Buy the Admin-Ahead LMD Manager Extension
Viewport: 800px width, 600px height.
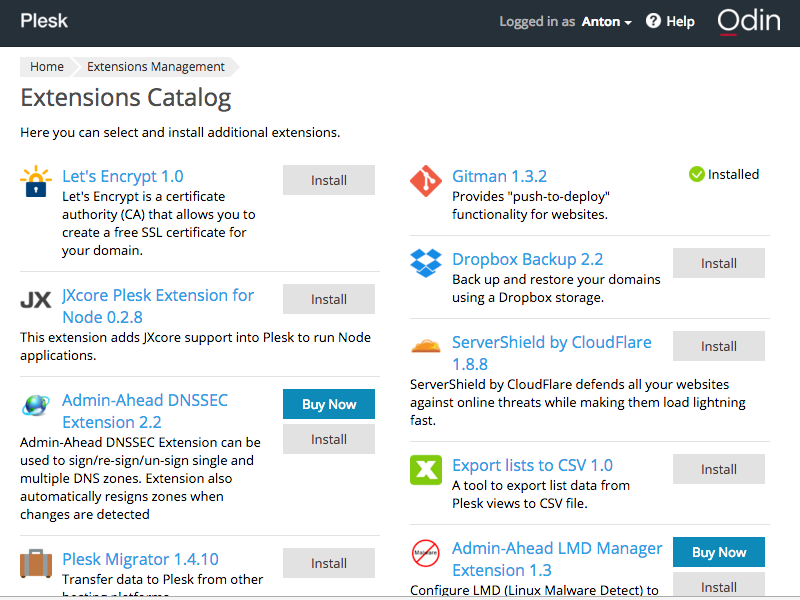click(718, 552)
